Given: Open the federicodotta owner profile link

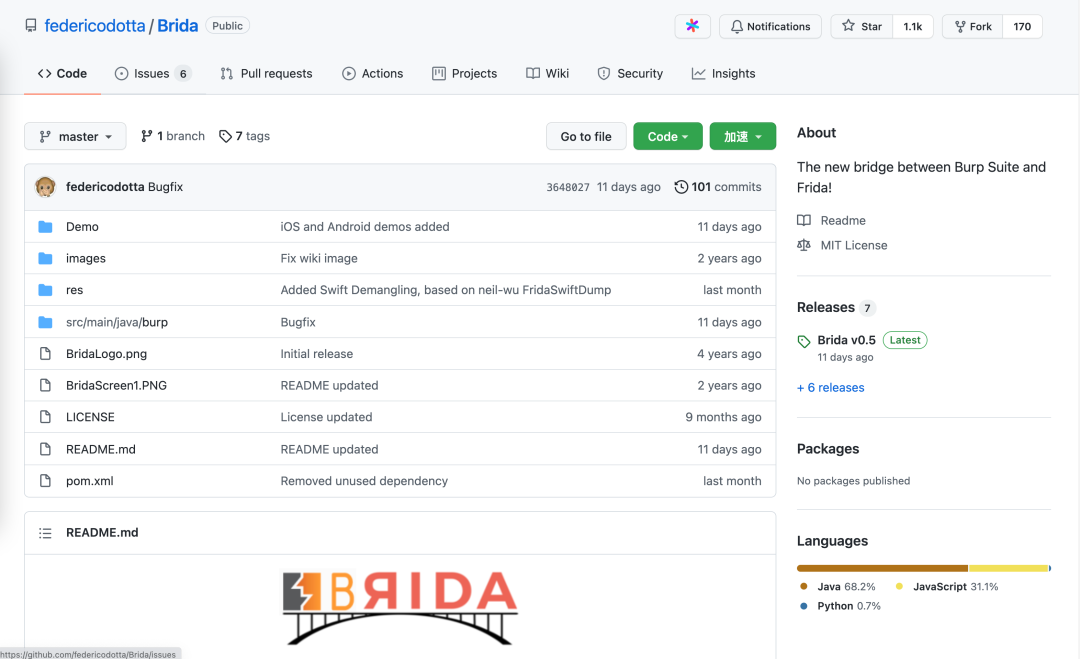Looking at the screenshot, I should click(x=95, y=26).
